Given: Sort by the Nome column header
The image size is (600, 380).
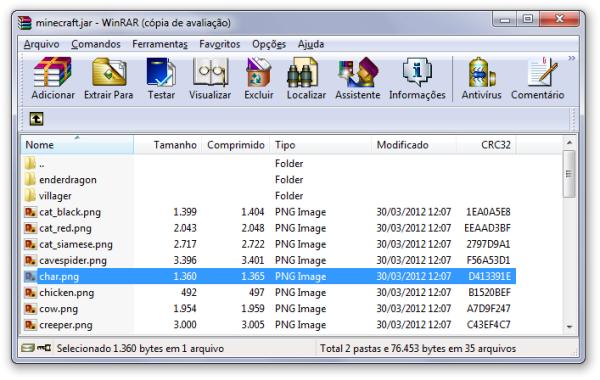Looking at the screenshot, I should [77, 145].
